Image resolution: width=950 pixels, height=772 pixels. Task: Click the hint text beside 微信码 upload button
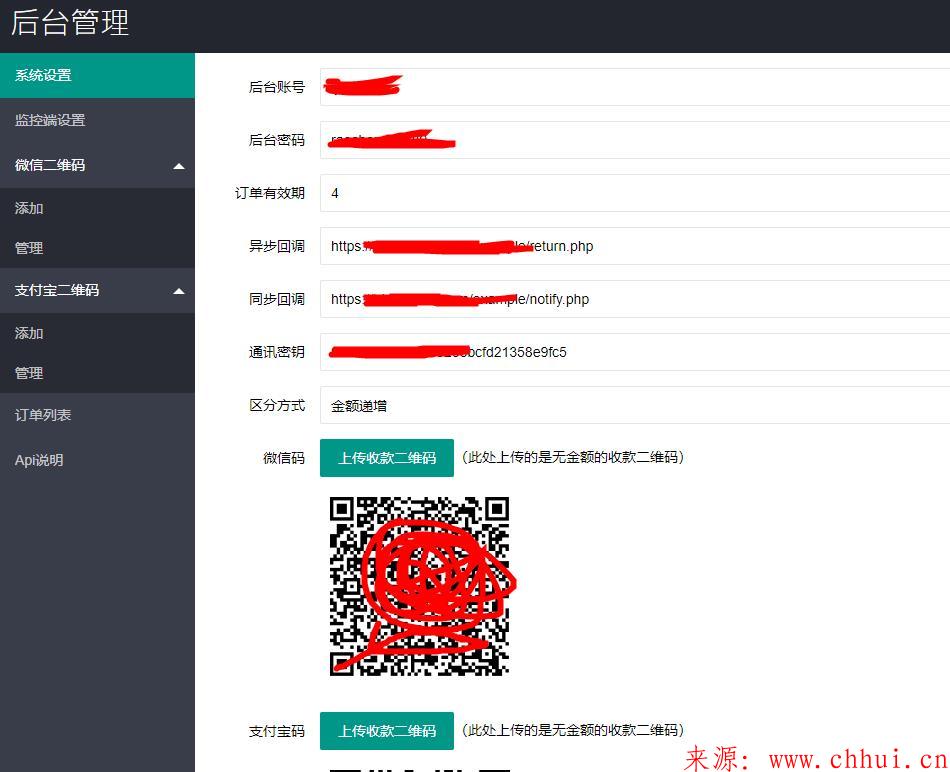coord(573,458)
